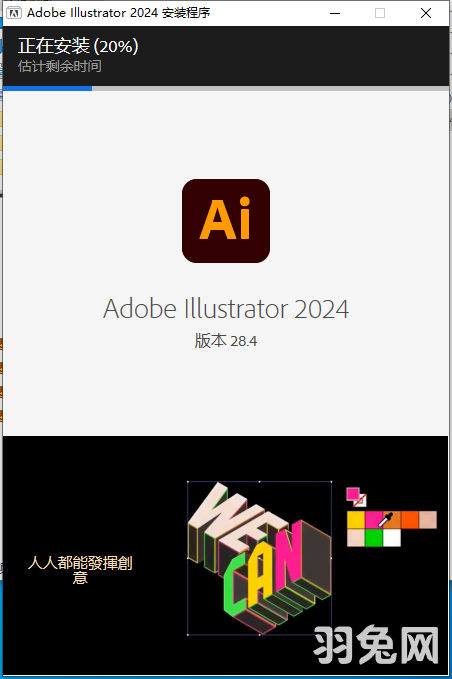Click the WE CAN 3D artwork thumbnail

click(259, 558)
